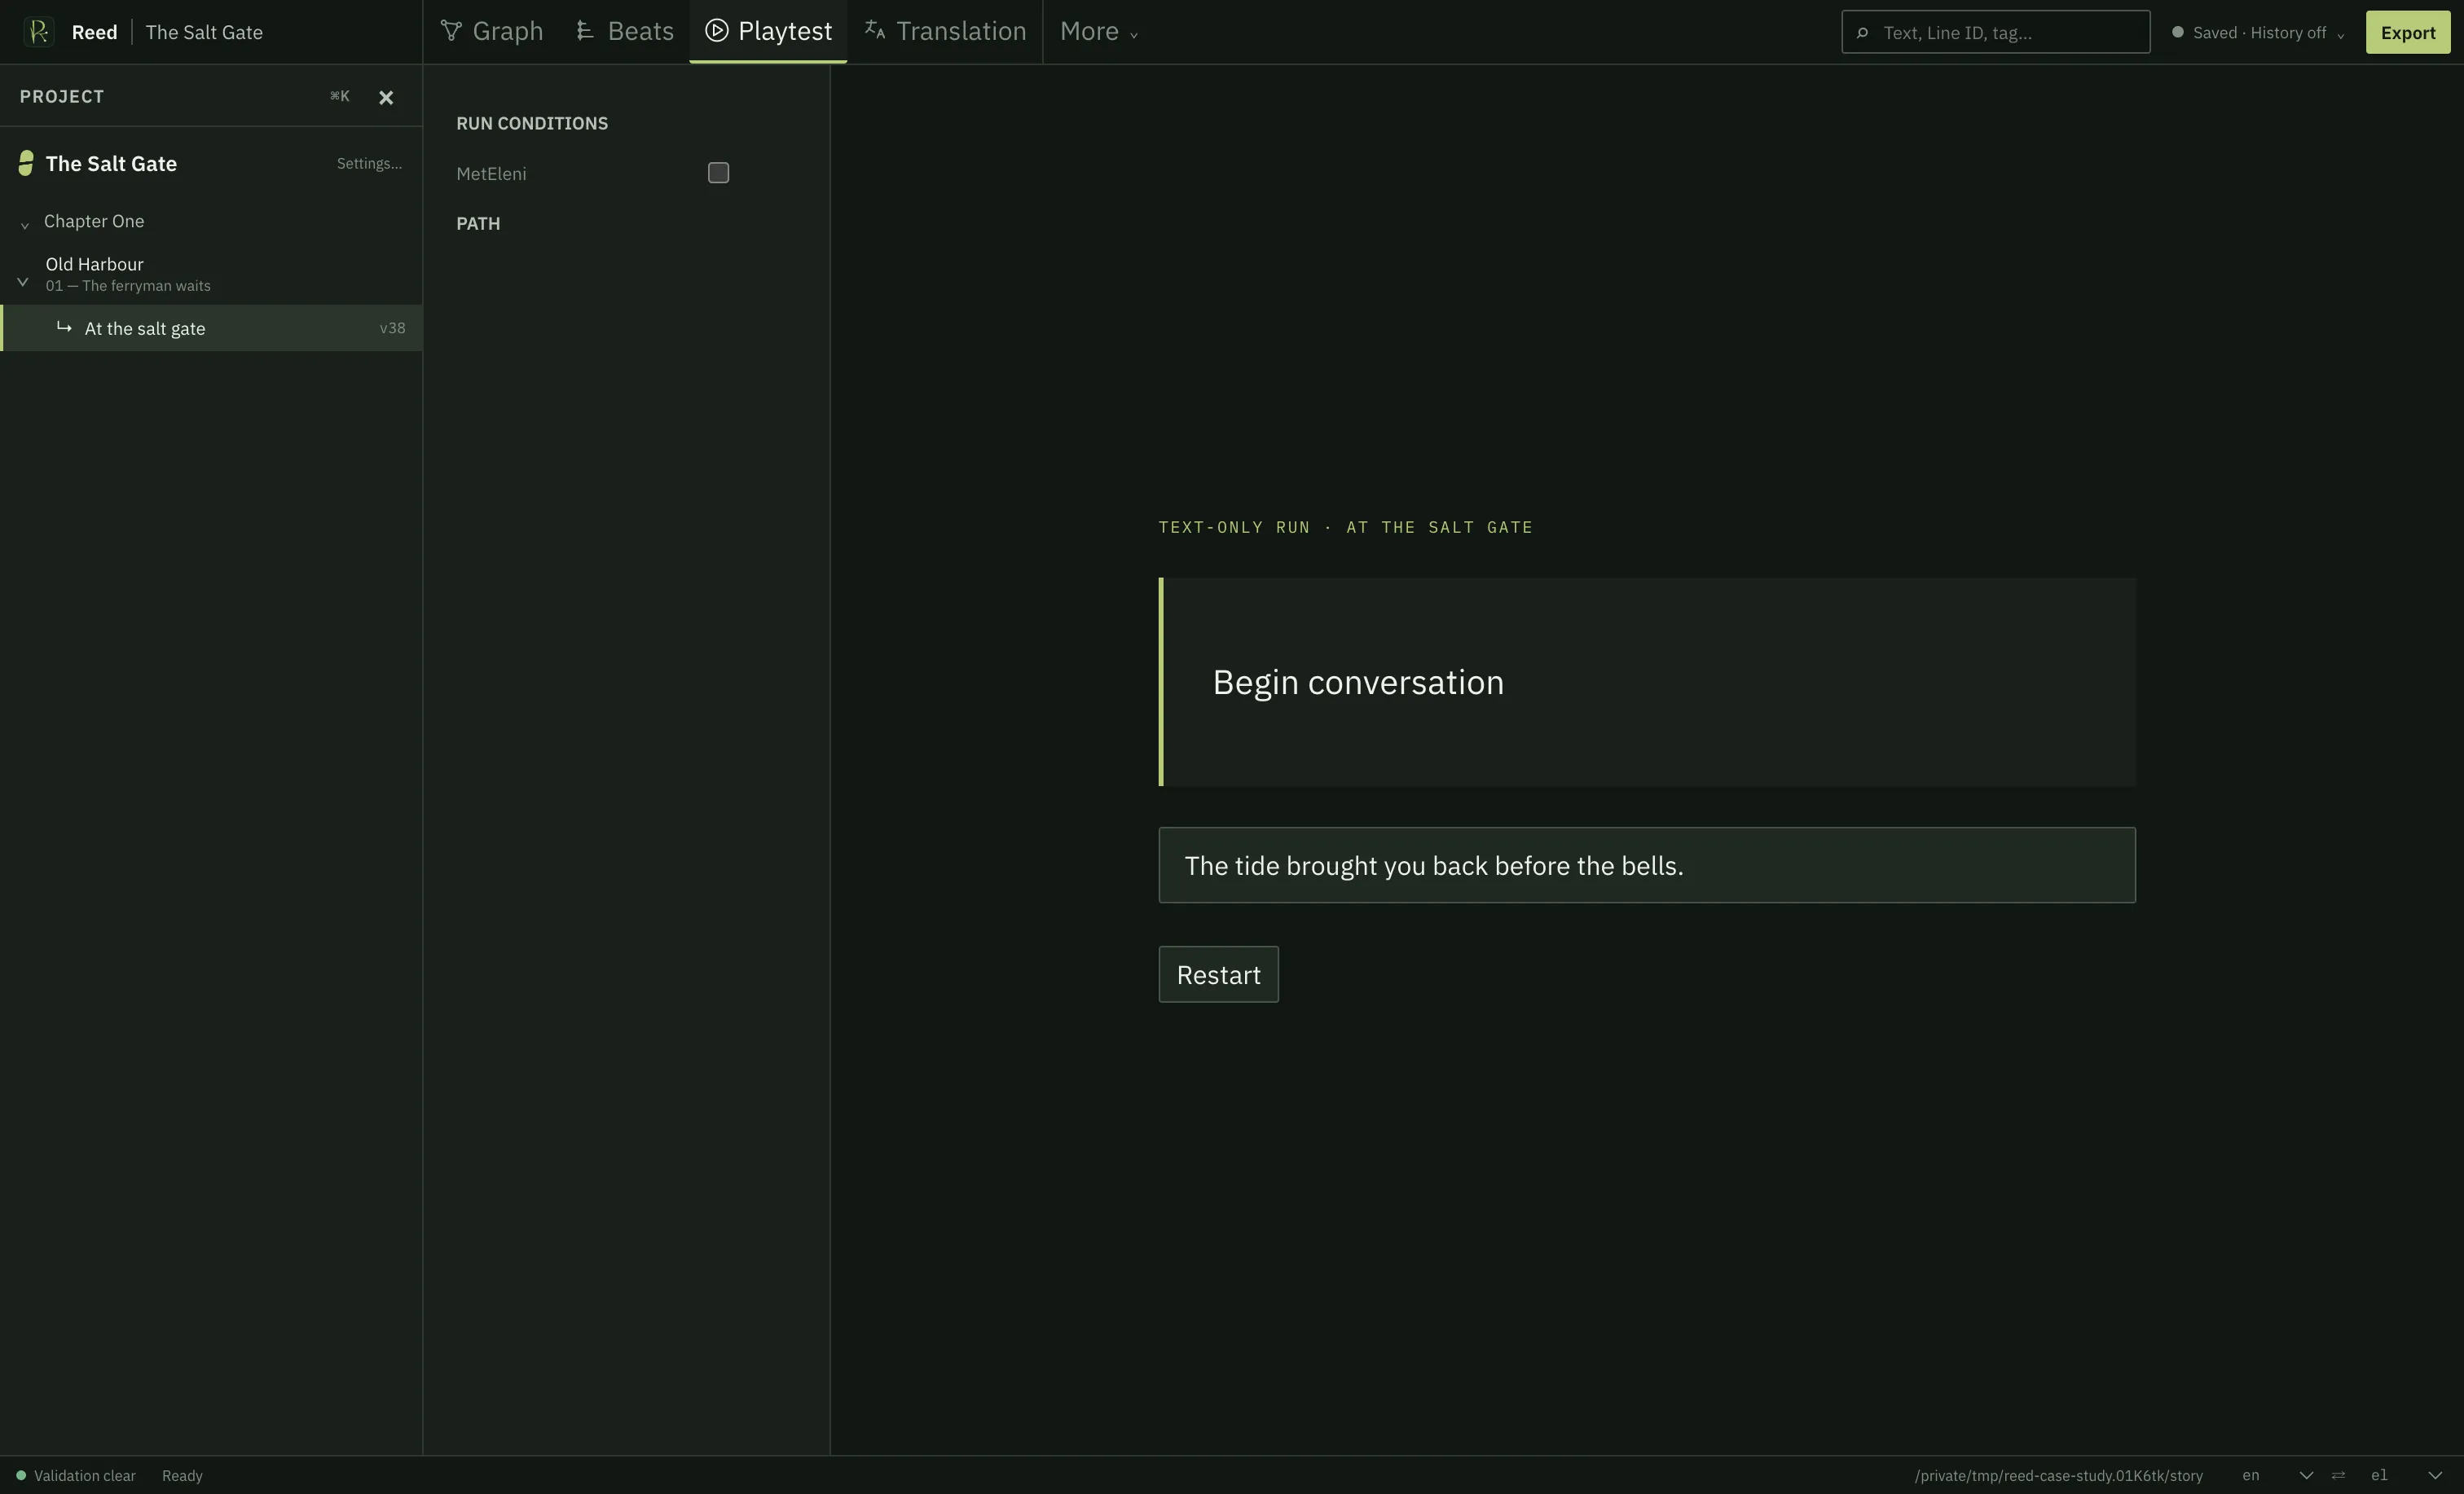Focus the Text, Line ID, tag search field
Viewport: 2464px width, 1494px height.
point(1995,32)
